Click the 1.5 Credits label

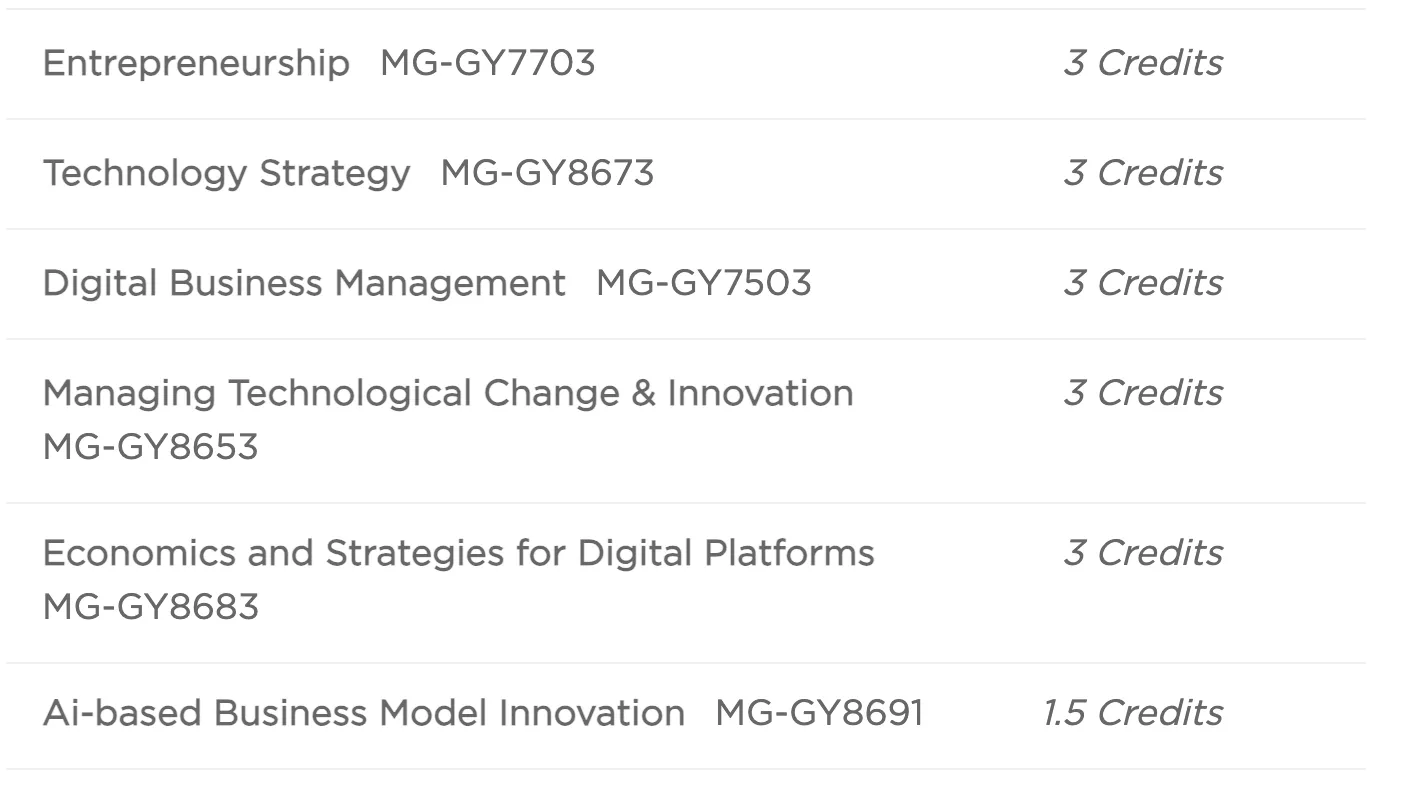click(x=1132, y=714)
